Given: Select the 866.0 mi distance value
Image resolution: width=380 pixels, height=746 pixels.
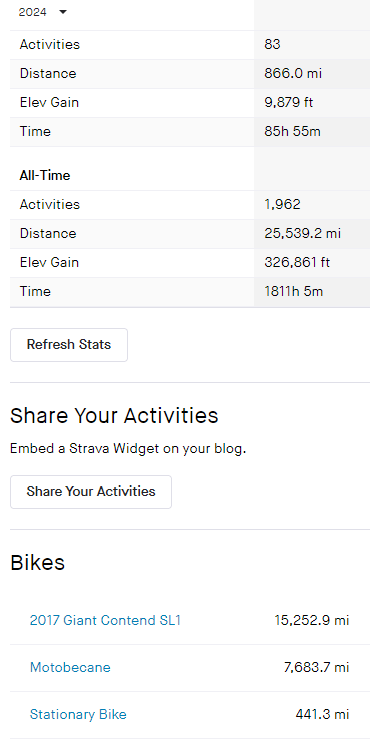Looking at the screenshot, I should 292,74.
